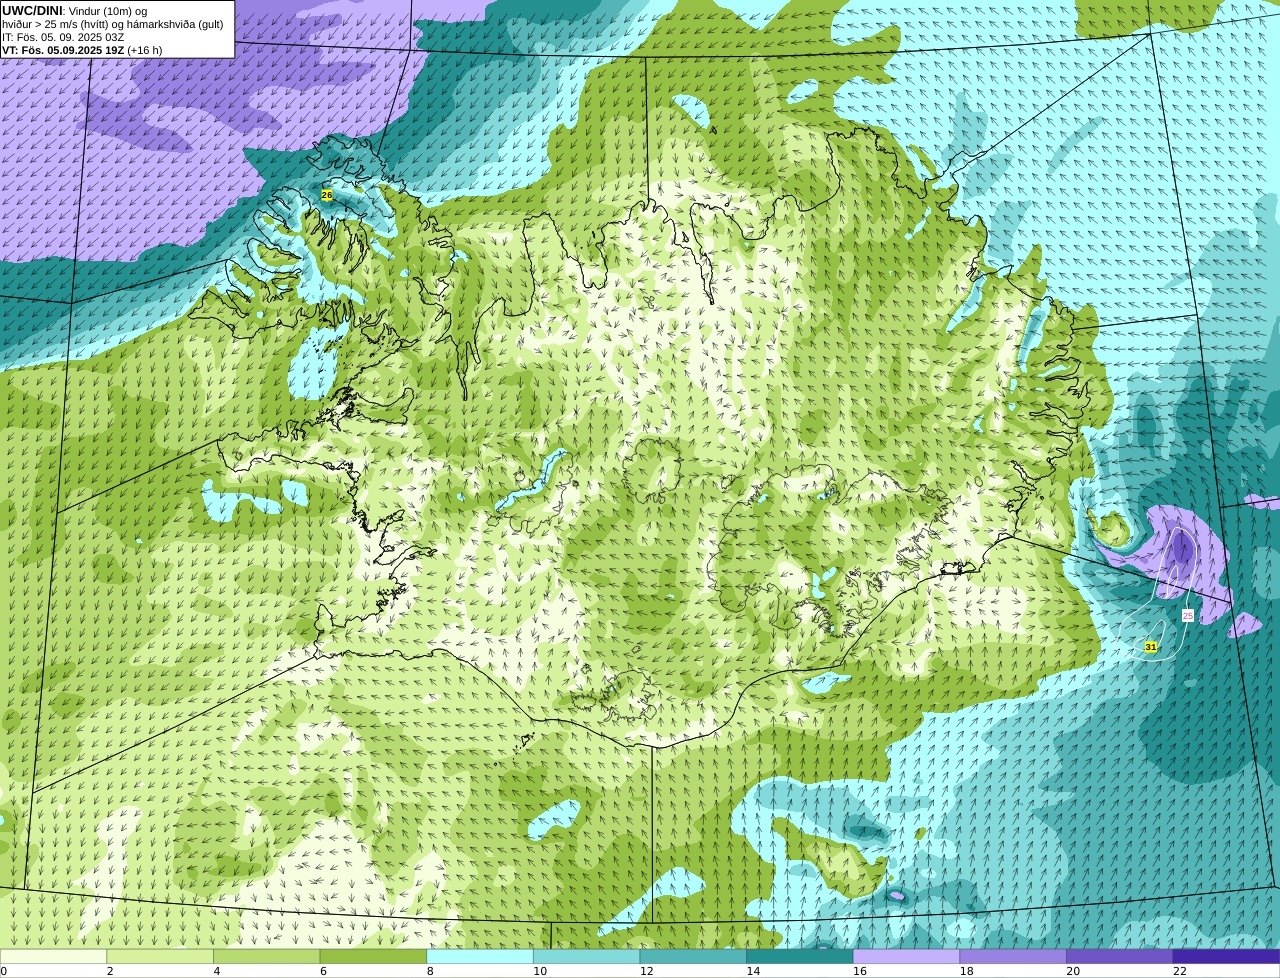Select the 6–8 m/s green legend swatch
Screen dimensions: 1280x978
click(373, 956)
